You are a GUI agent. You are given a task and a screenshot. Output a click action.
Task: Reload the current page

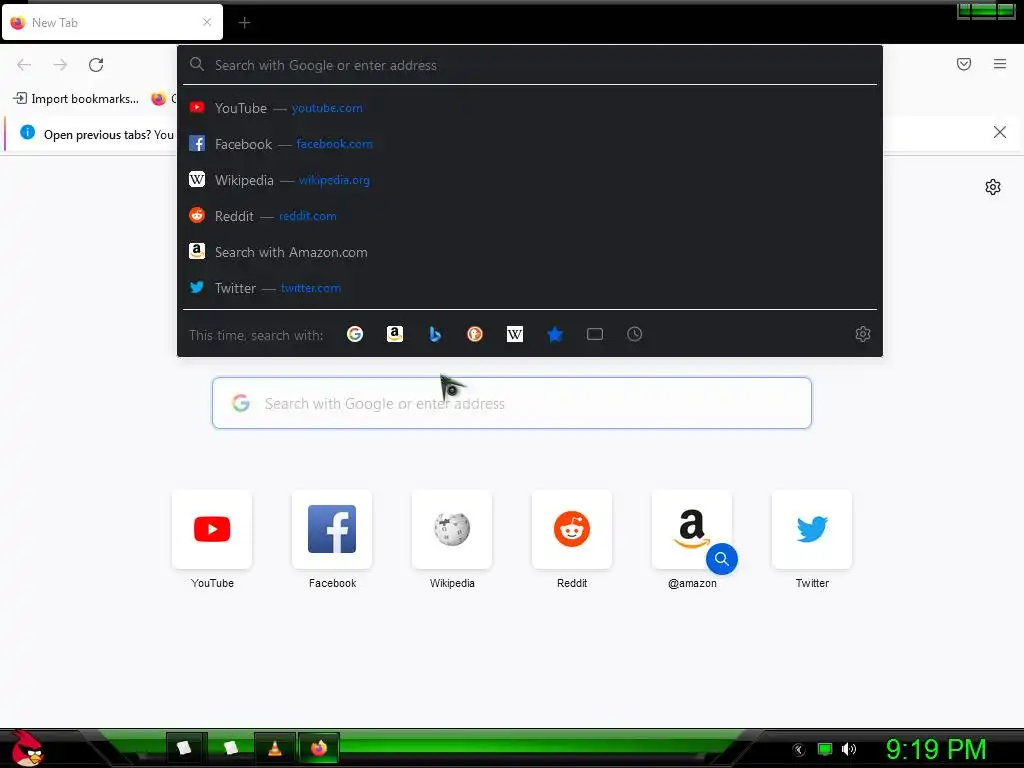coord(96,65)
